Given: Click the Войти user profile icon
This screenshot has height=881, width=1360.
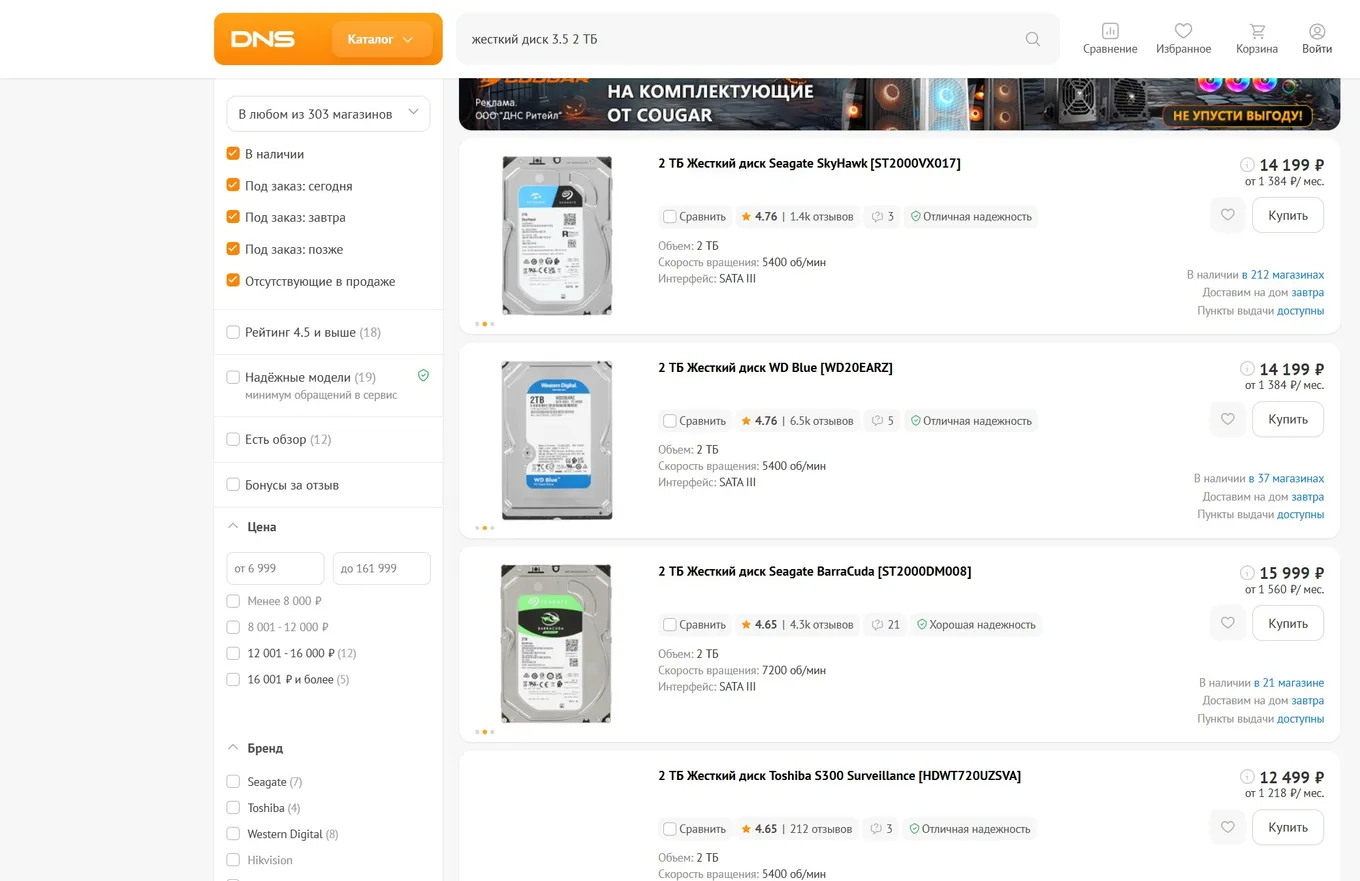Looking at the screenshot, I should pyautogui.click(x=1317, y=31).
